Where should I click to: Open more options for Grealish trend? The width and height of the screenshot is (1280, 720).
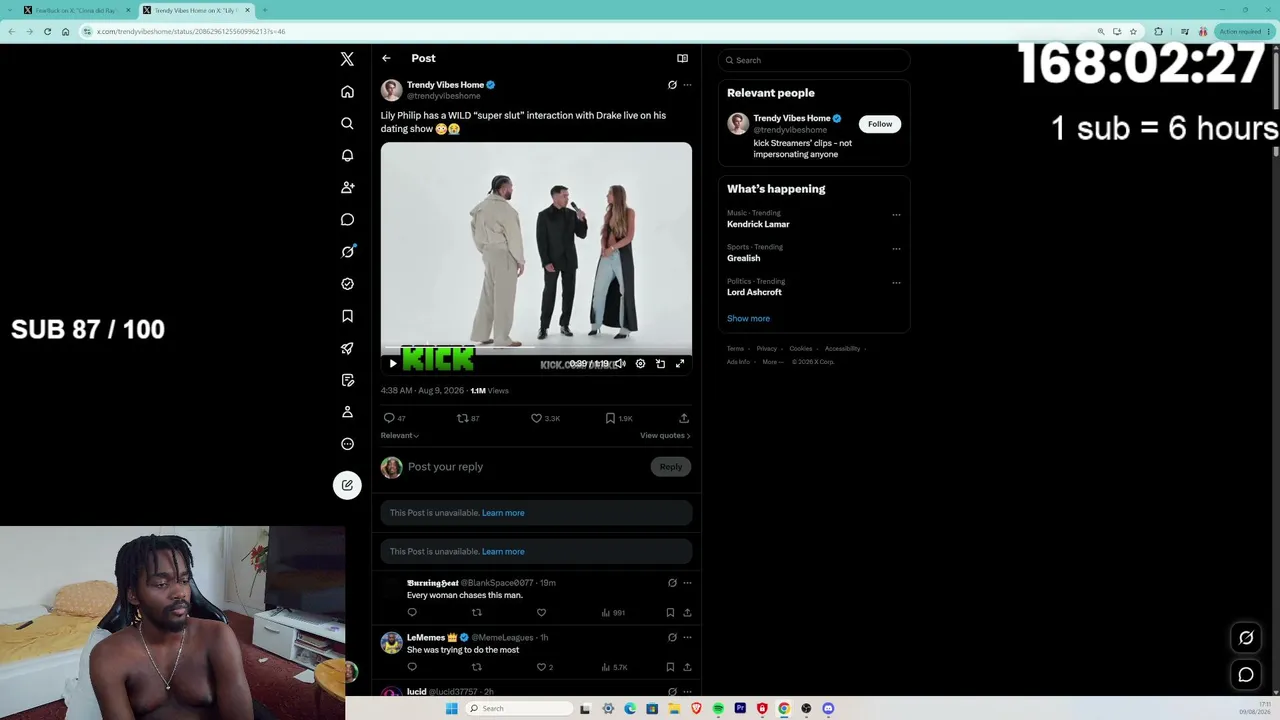(896, 249)
